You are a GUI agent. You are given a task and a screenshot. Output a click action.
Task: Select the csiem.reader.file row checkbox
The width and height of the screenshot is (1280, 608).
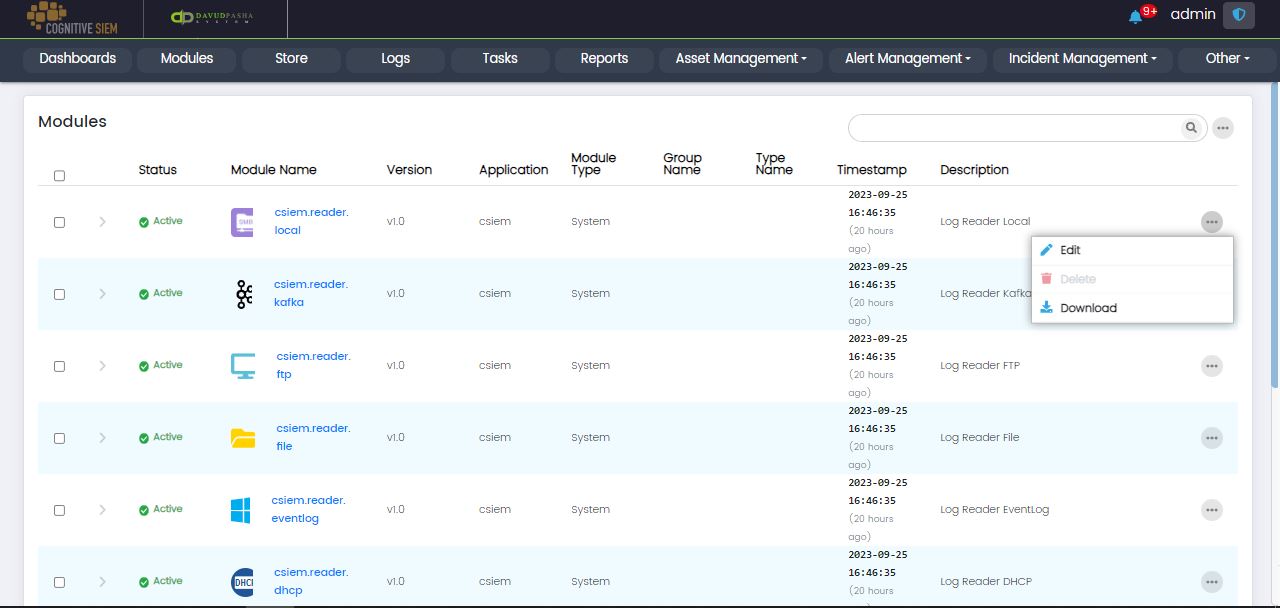[59, 438]
